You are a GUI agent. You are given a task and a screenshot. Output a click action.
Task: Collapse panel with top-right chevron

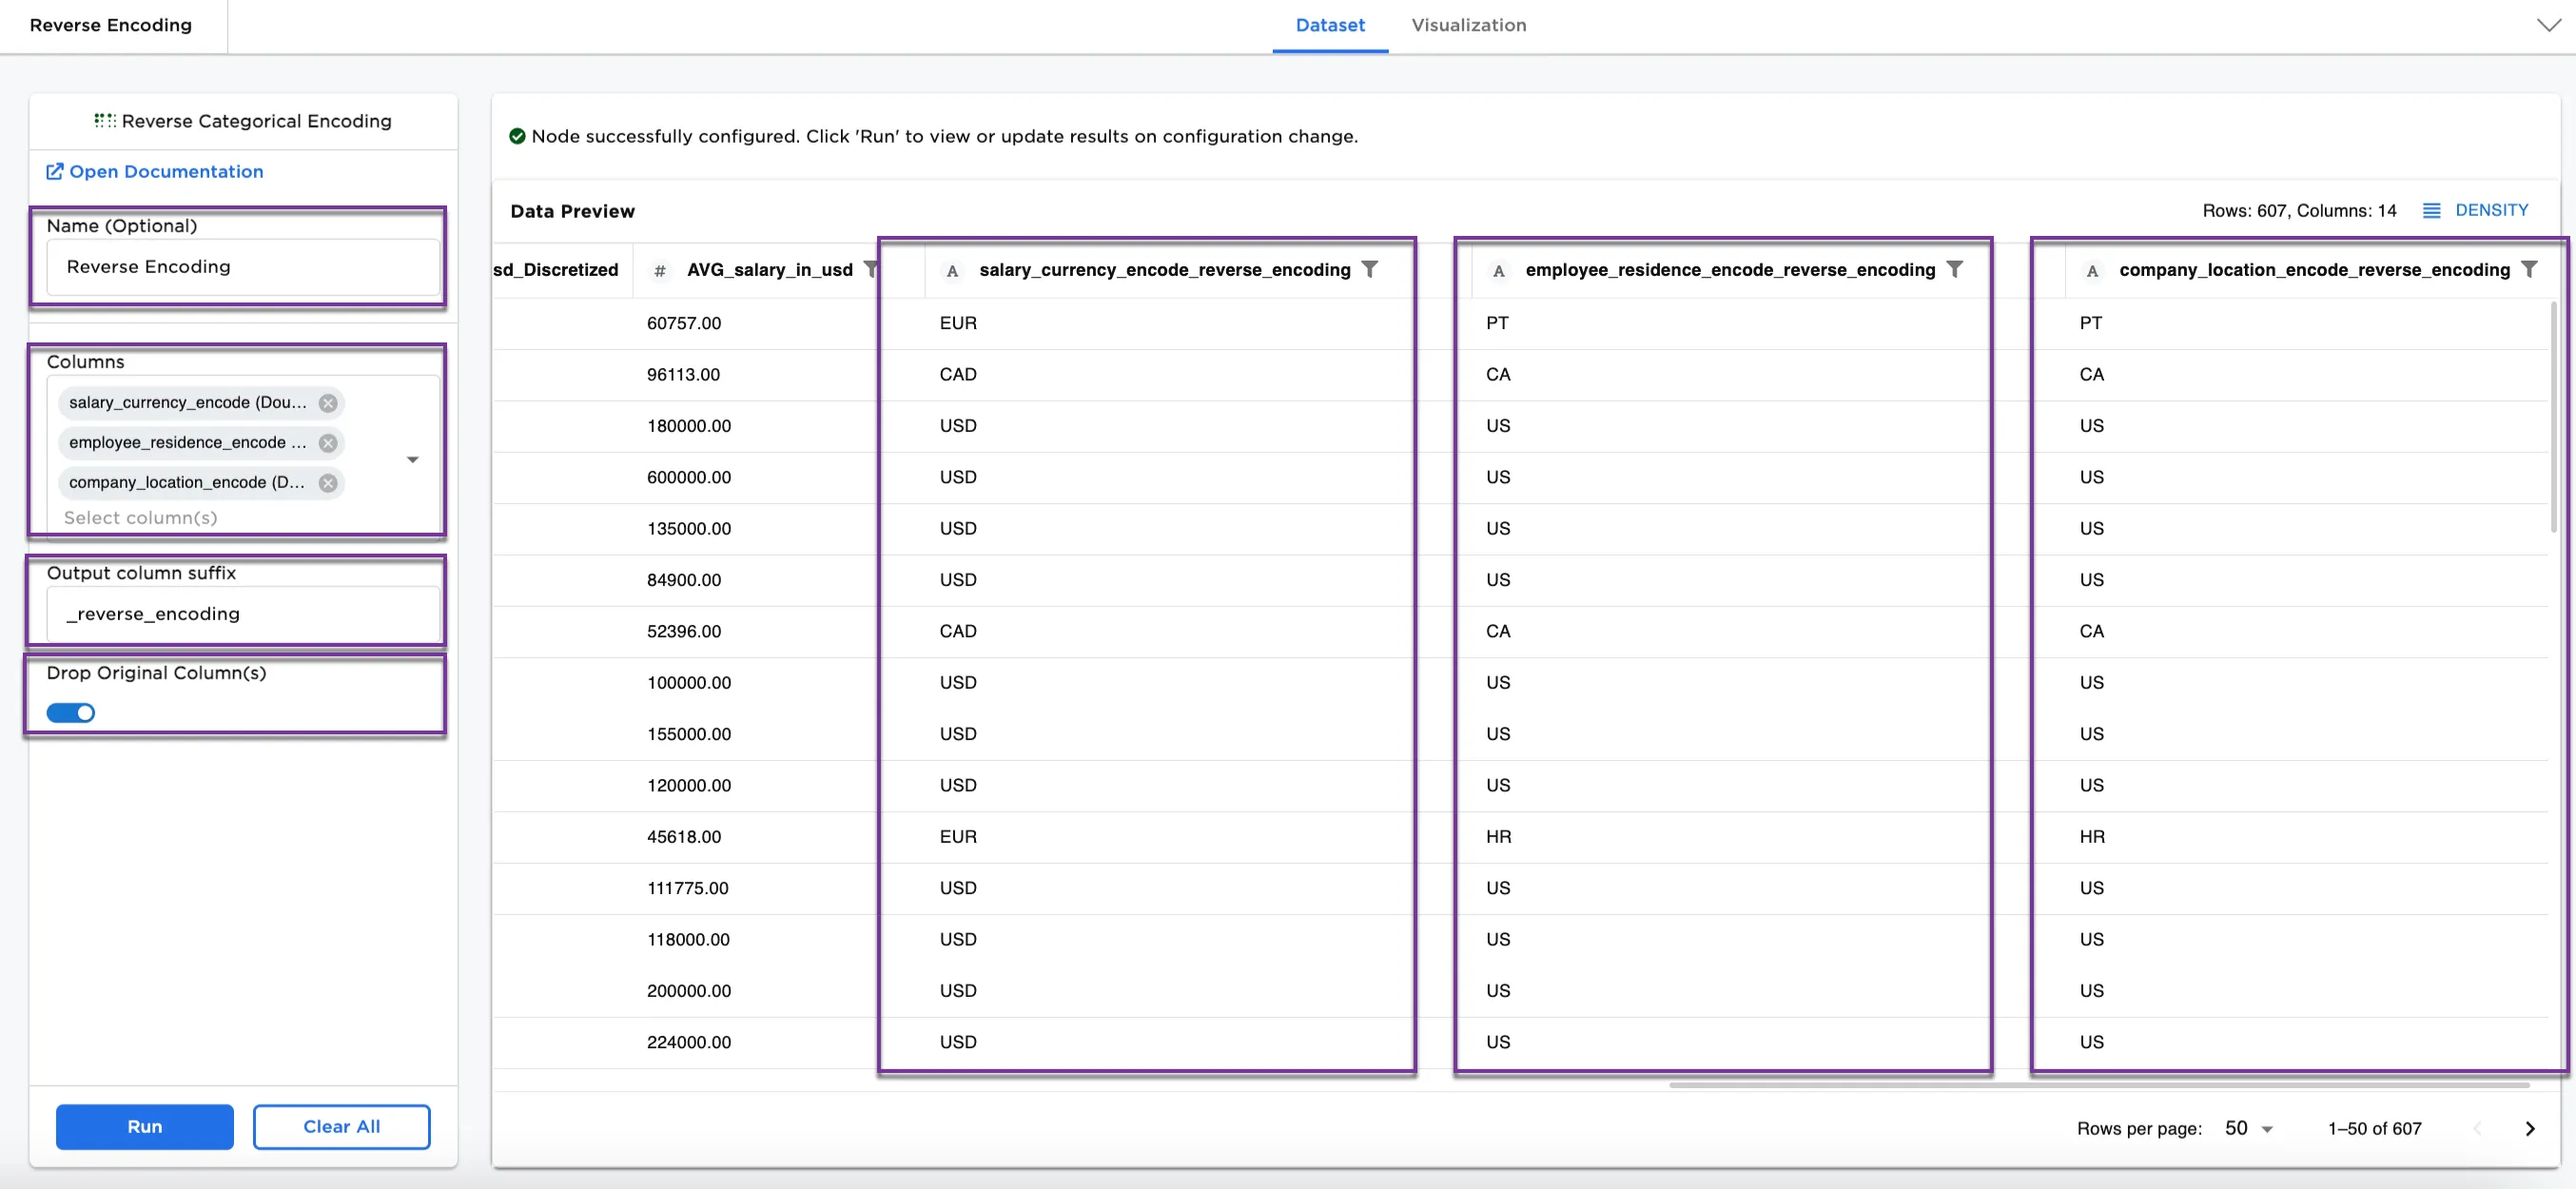[x=2549, y=25]
